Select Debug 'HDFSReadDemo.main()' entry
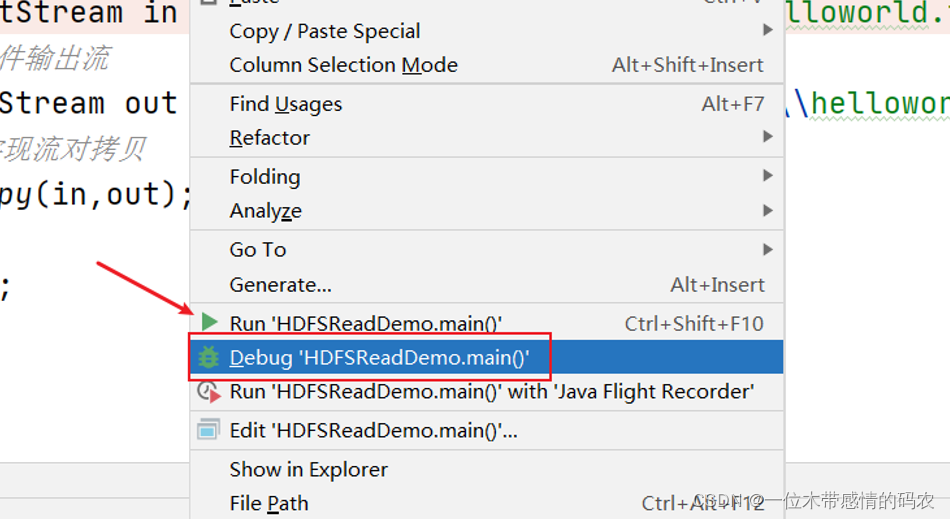This screenshot has height=519, width=950. 379,358
